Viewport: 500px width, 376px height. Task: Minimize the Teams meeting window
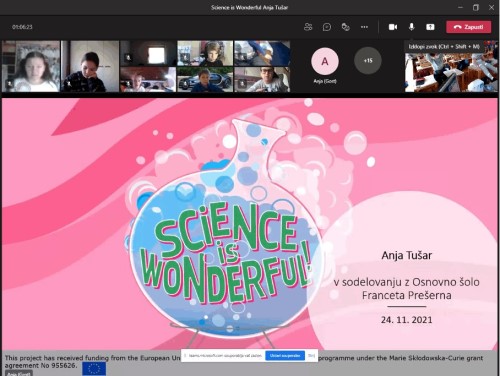(460, 7)
